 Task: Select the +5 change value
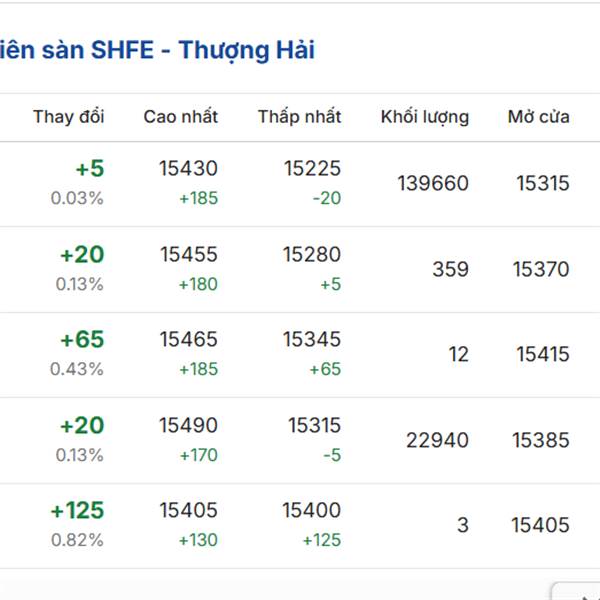[x=90, y=168]
